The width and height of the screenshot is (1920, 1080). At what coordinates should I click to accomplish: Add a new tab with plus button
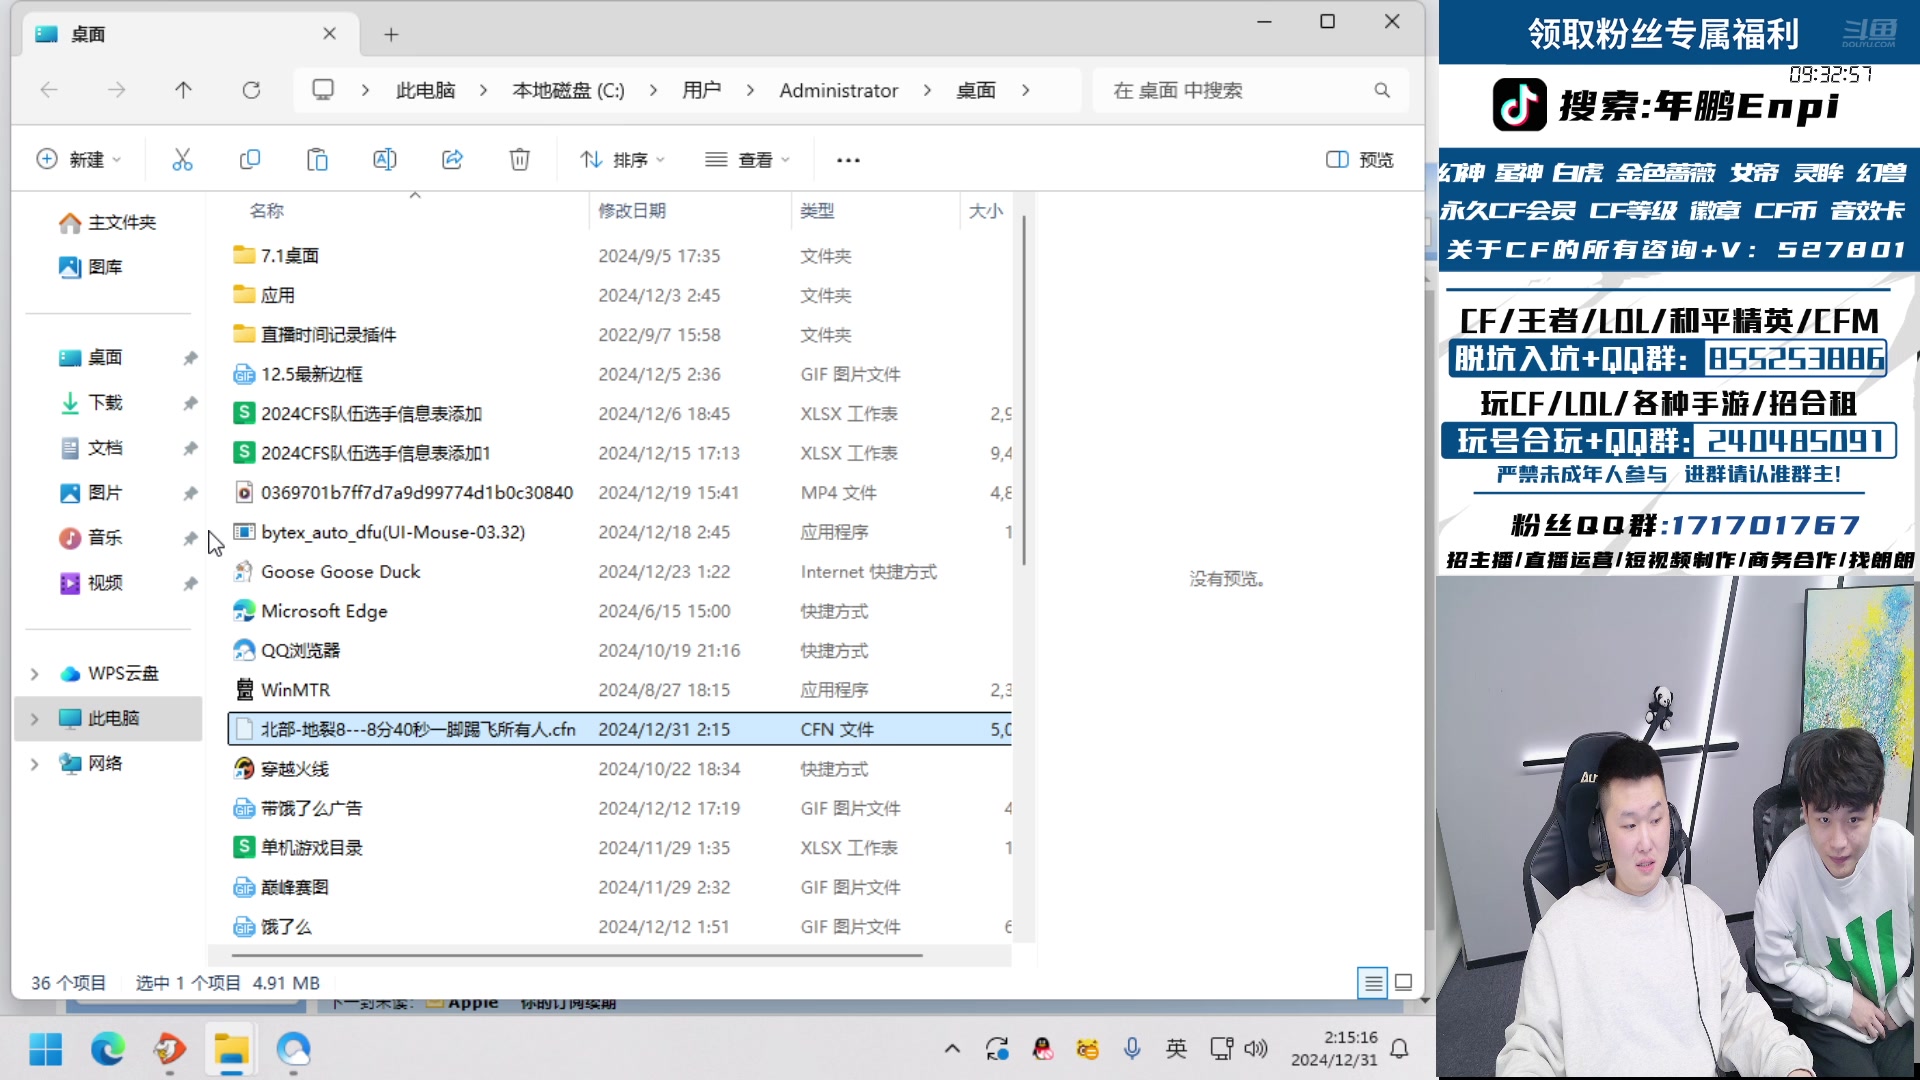coord(391,34)
